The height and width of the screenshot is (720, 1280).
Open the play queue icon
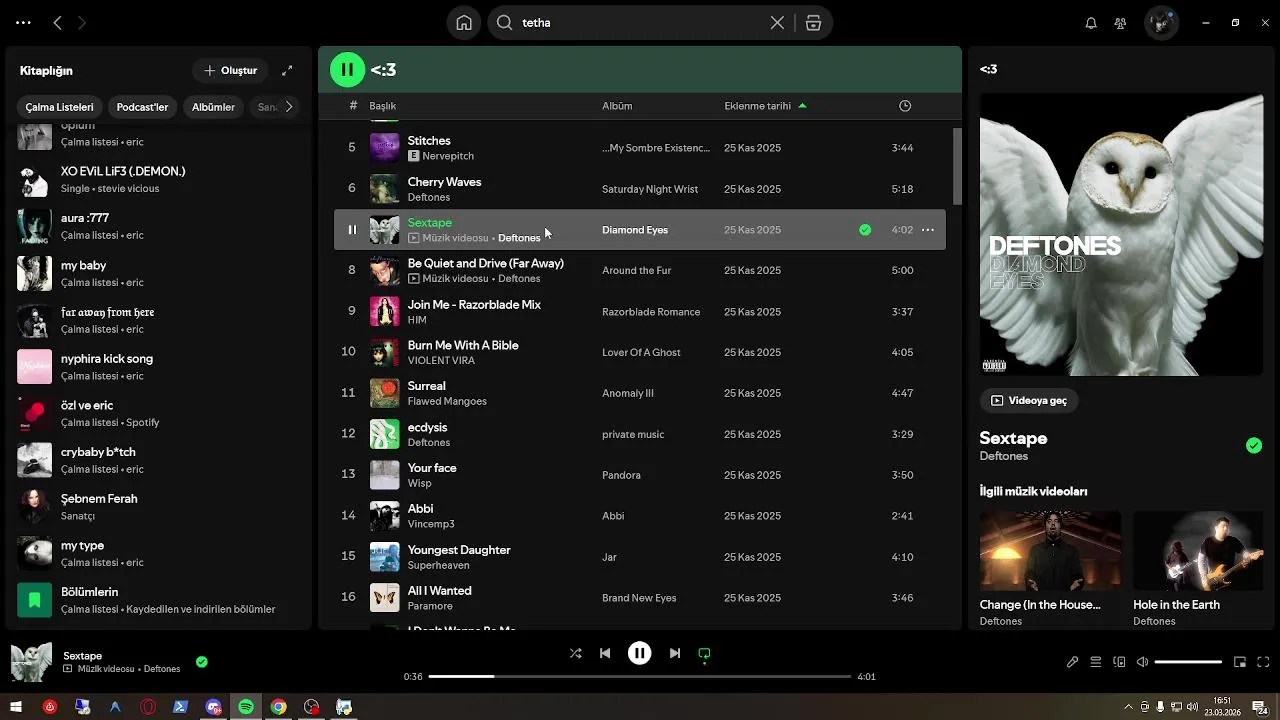[1096, 662]
